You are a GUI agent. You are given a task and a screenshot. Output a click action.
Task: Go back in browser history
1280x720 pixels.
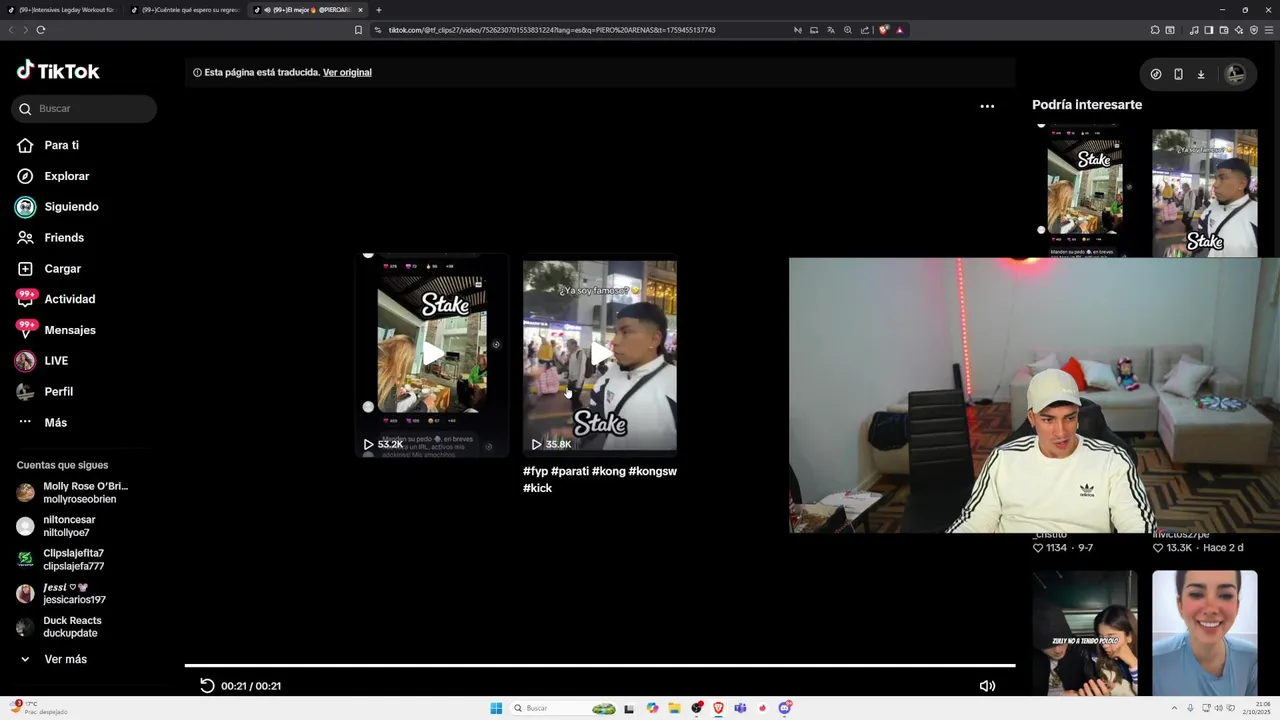tap(11, 30)
